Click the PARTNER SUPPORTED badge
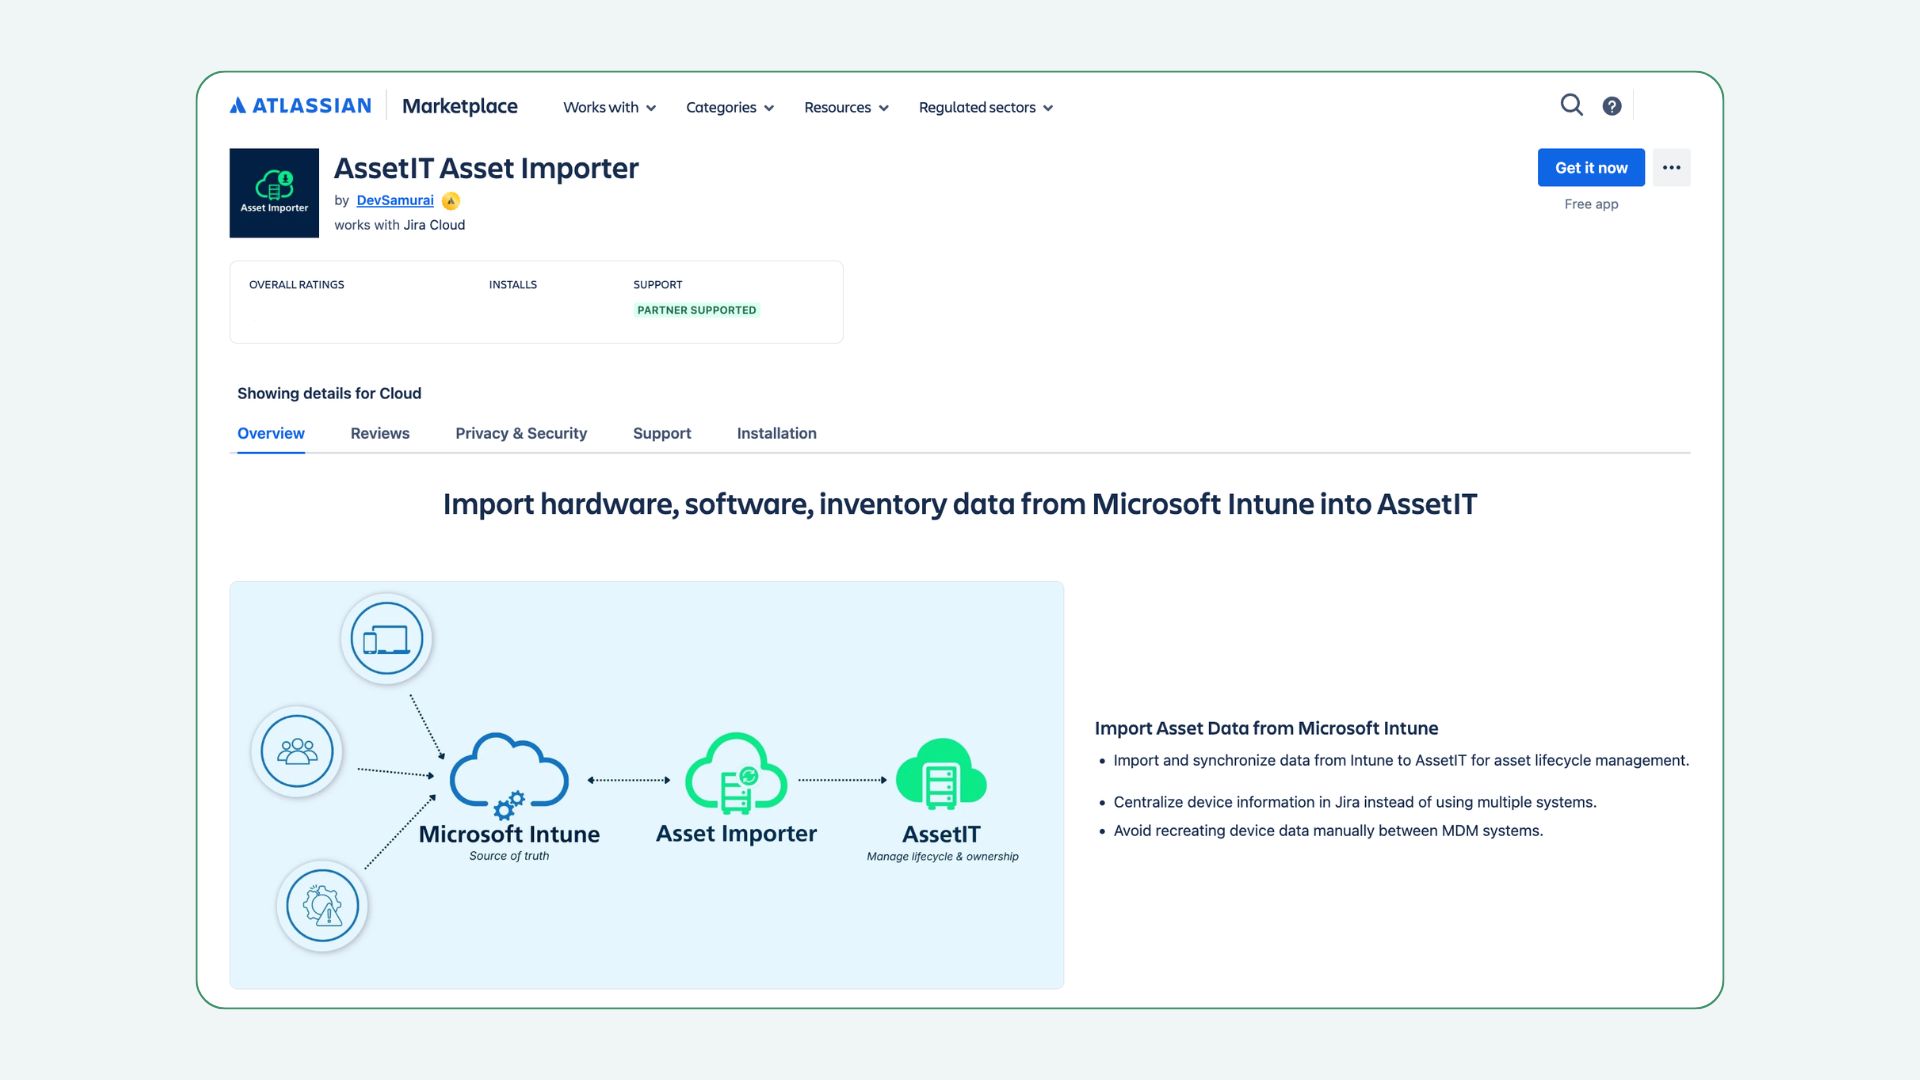The height and width of the screenshot is (1080, 1920). pyautogui.click(x=697, y=310)
